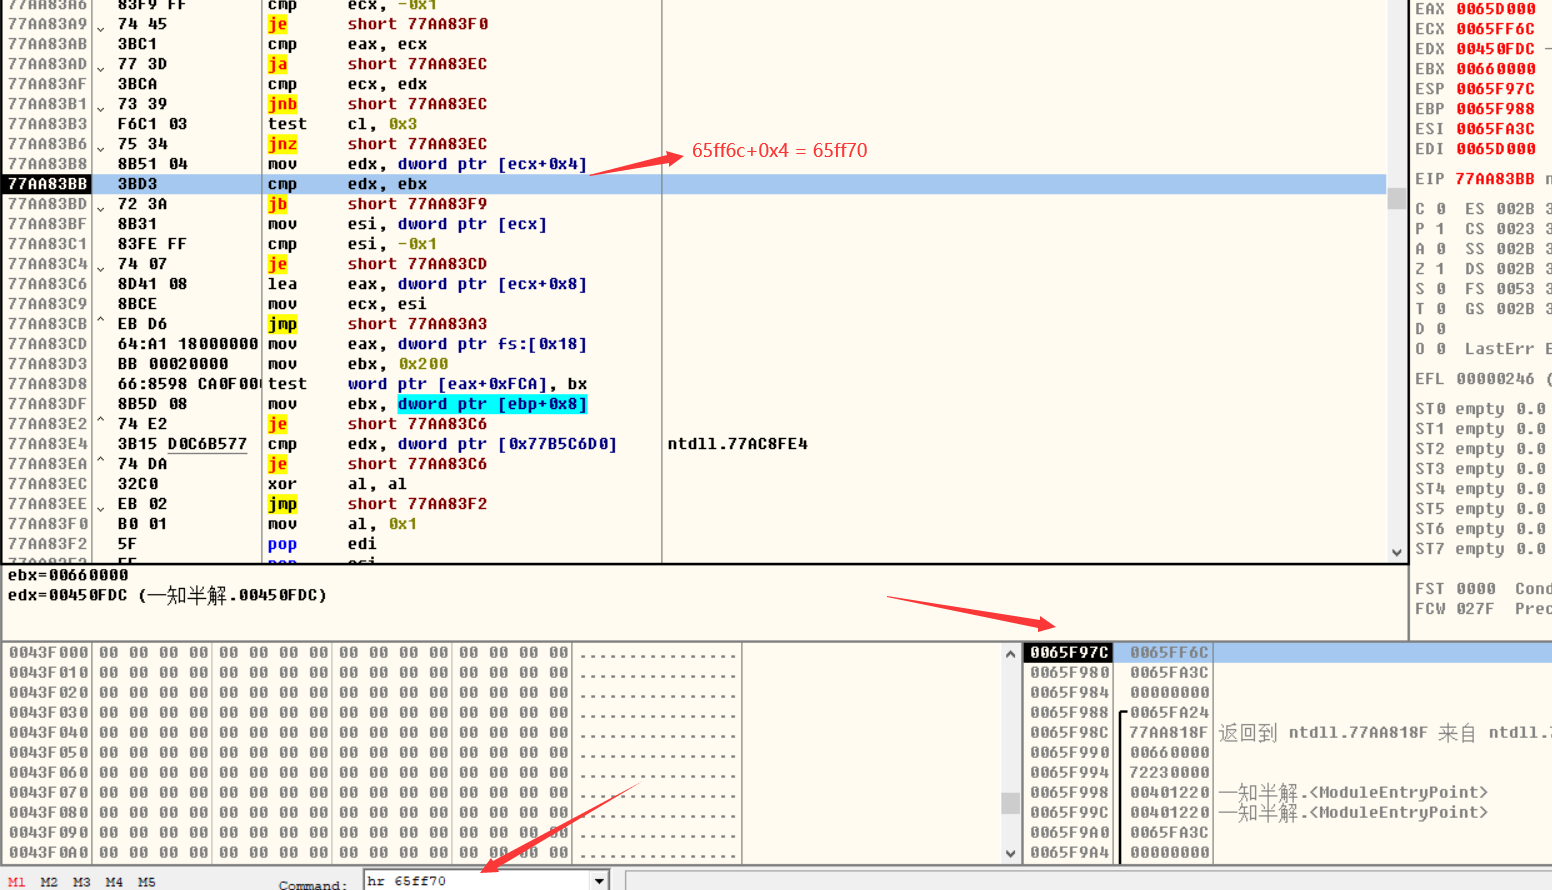Select the xor al, al instruction
The image size is (1552, 890).
337,484
